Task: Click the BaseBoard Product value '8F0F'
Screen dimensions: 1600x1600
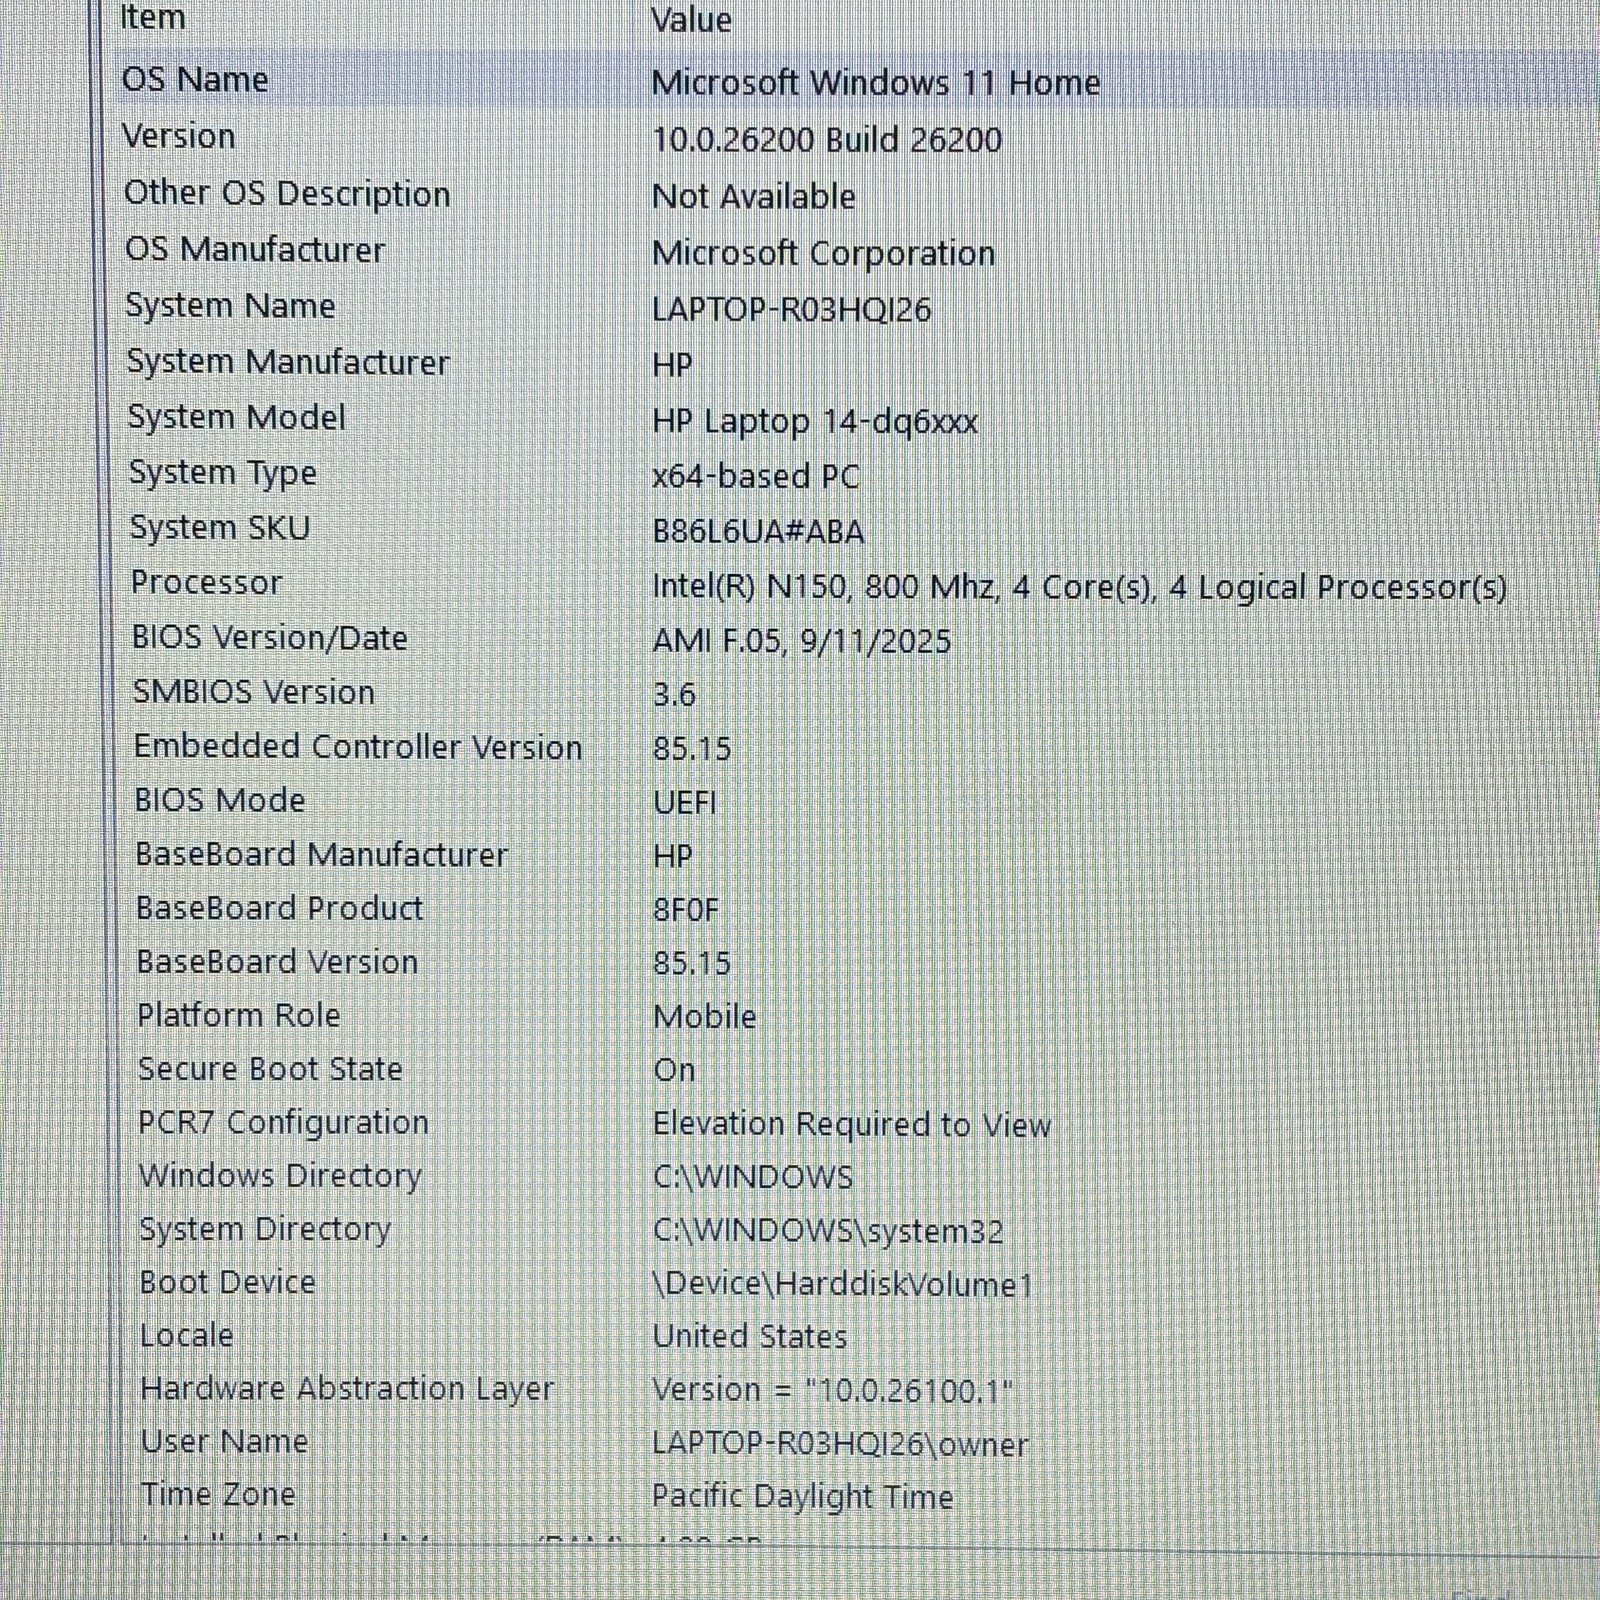Action: click(x=686, y=909)
